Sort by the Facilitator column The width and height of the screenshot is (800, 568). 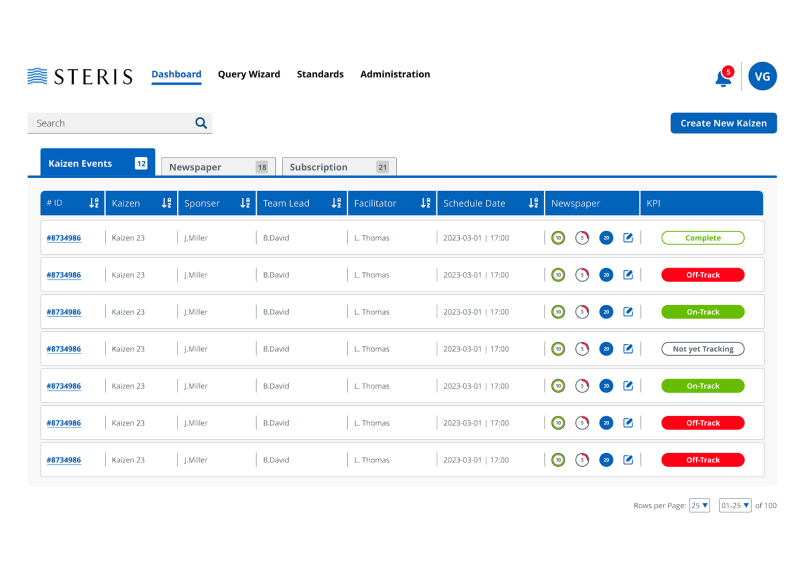(425, 203)
